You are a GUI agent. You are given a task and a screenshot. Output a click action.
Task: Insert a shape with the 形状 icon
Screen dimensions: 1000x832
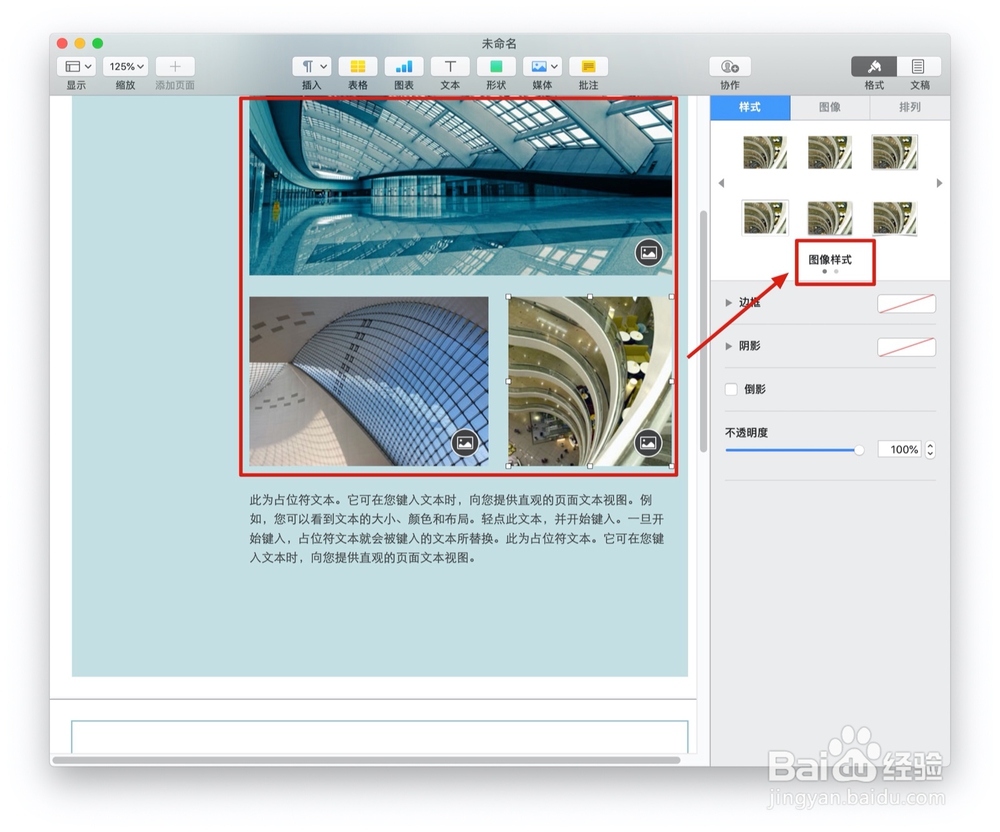point(495,68)
